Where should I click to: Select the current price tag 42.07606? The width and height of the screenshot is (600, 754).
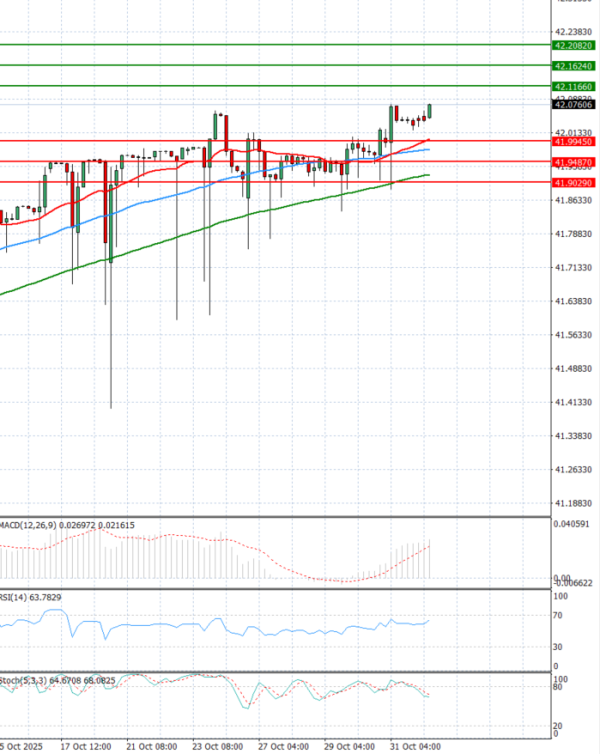pyautogui.click(x=573, y=104)
